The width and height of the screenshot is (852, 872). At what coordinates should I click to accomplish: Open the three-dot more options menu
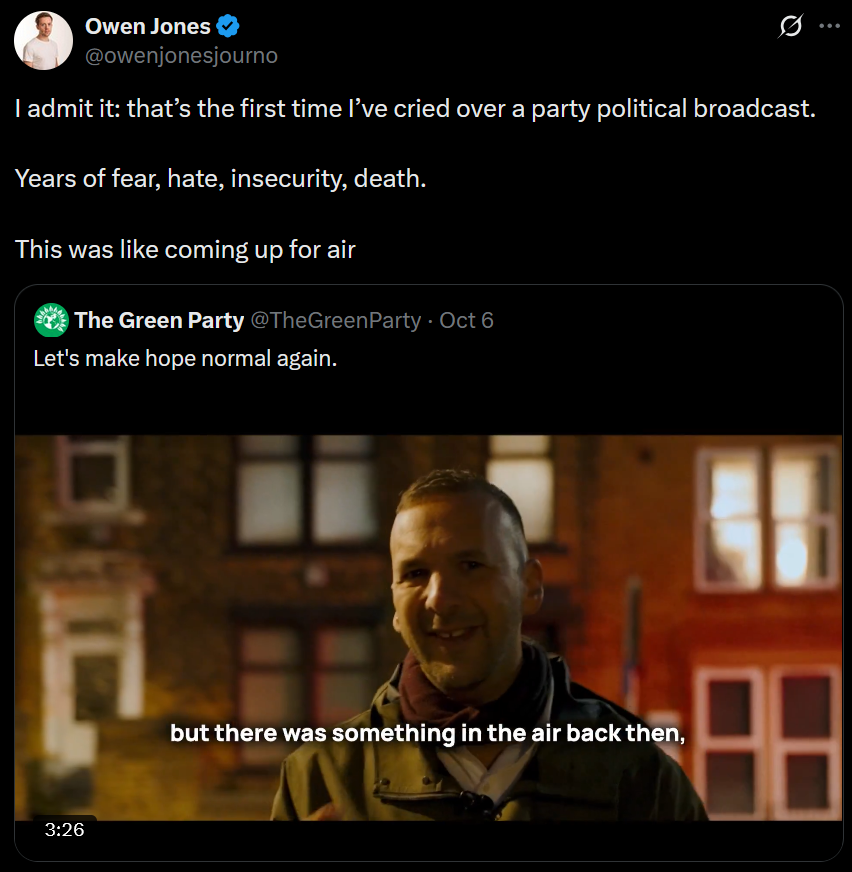click(x=829, y=27)
